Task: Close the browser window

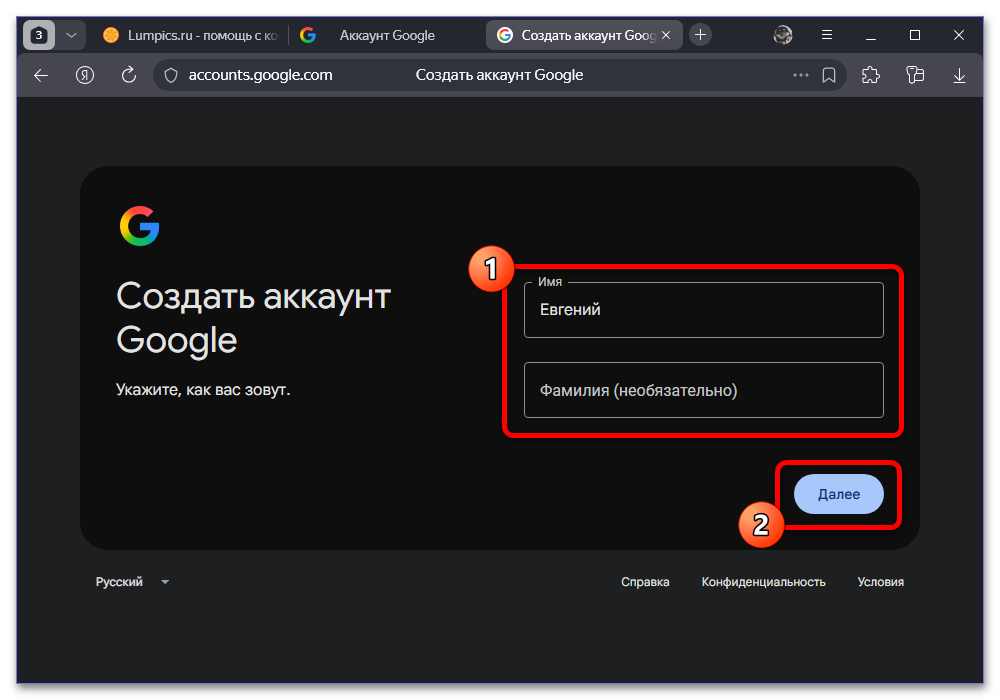Action: [x=959, y=35]
